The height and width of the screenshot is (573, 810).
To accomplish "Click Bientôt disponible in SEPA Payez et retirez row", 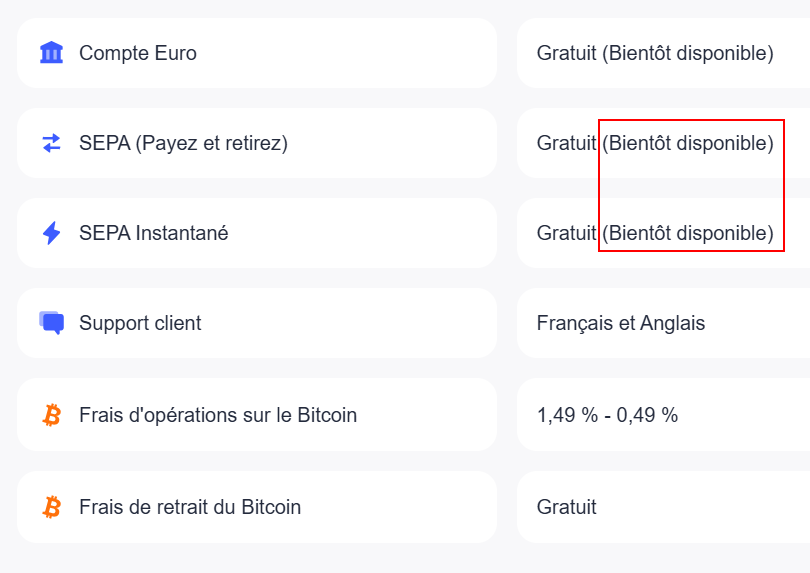I will [688, 143].
